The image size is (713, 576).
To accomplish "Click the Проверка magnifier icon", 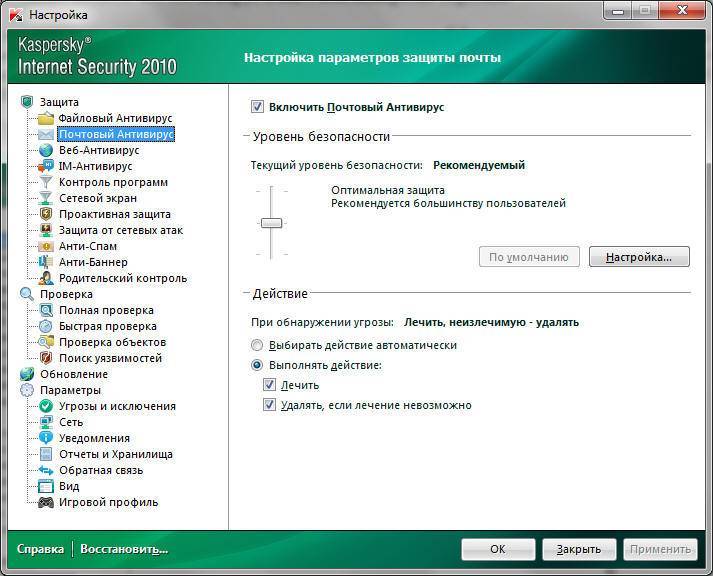I will pyautogui.click(x=27, y=294).
